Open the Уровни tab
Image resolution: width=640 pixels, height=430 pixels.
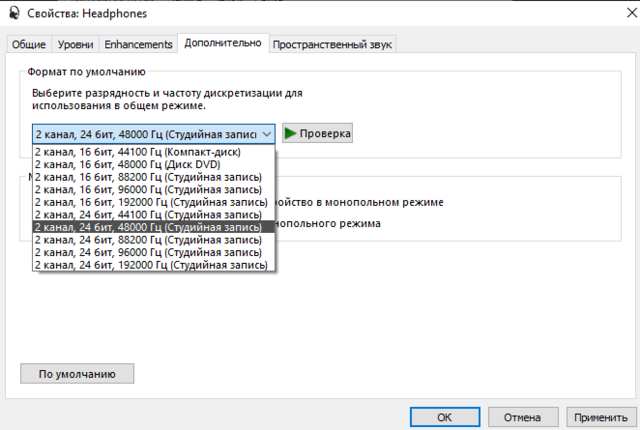[x=76, y=44]
